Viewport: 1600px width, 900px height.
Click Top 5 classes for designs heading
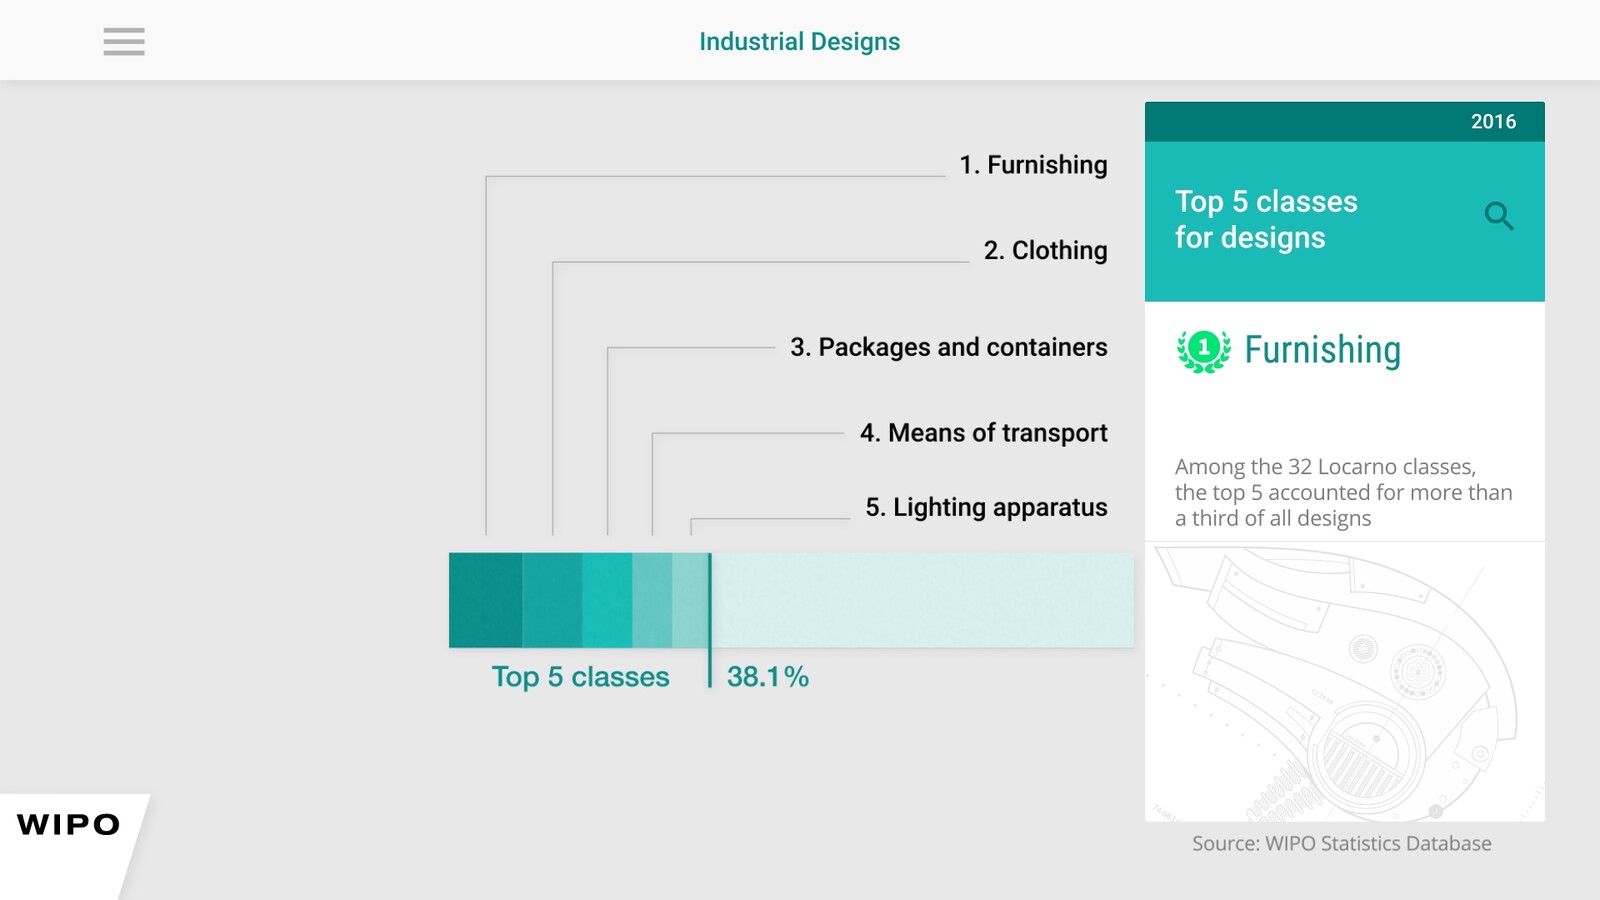[1266, 219]
